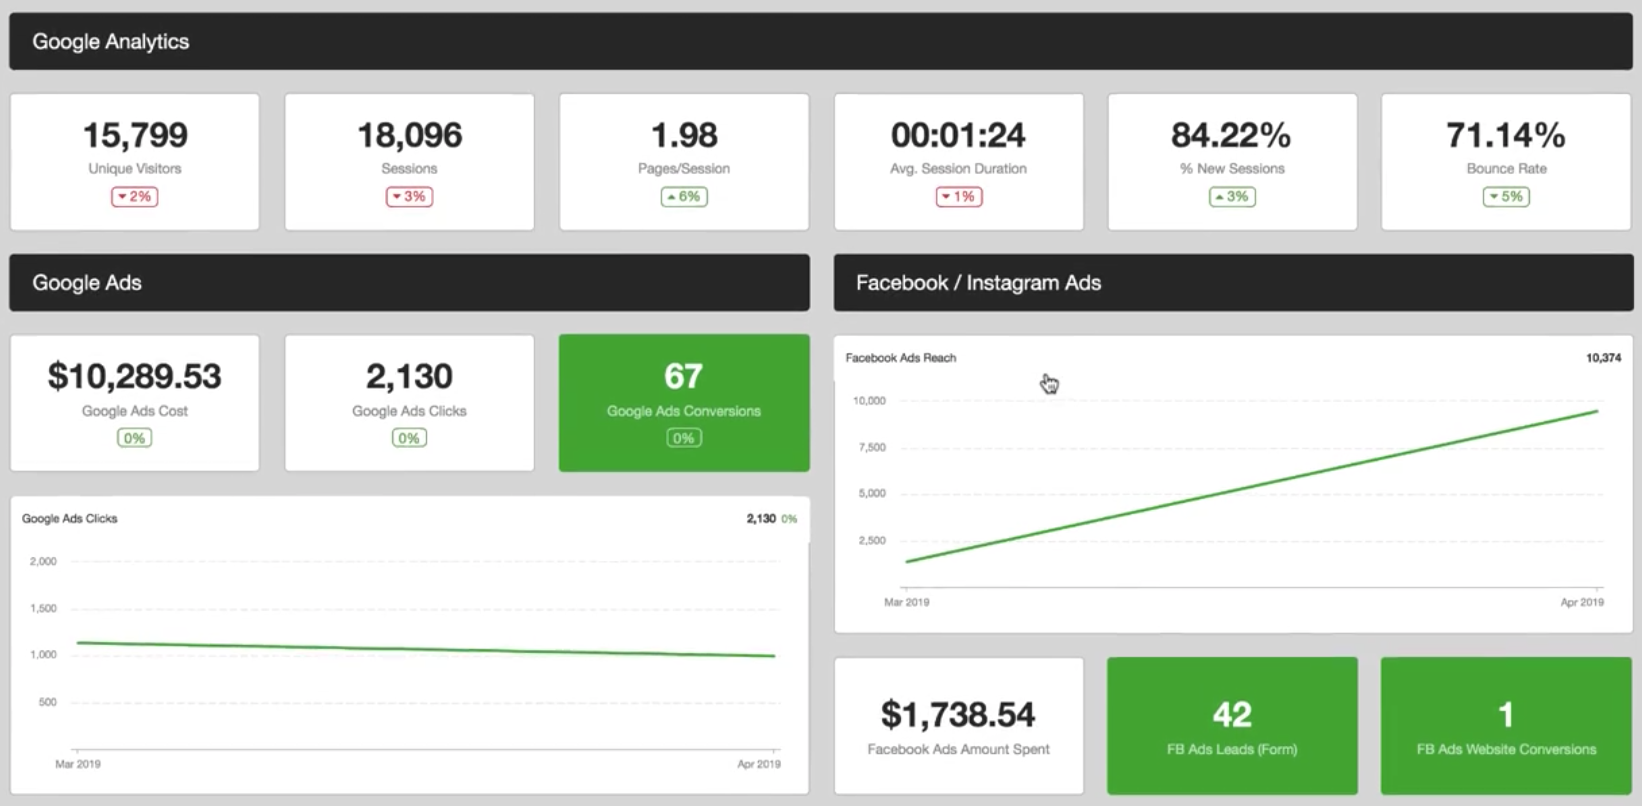The image size is (1642, 806).
Task: Open the Unique Visitors 15,799 card
Action: point(135,162)
